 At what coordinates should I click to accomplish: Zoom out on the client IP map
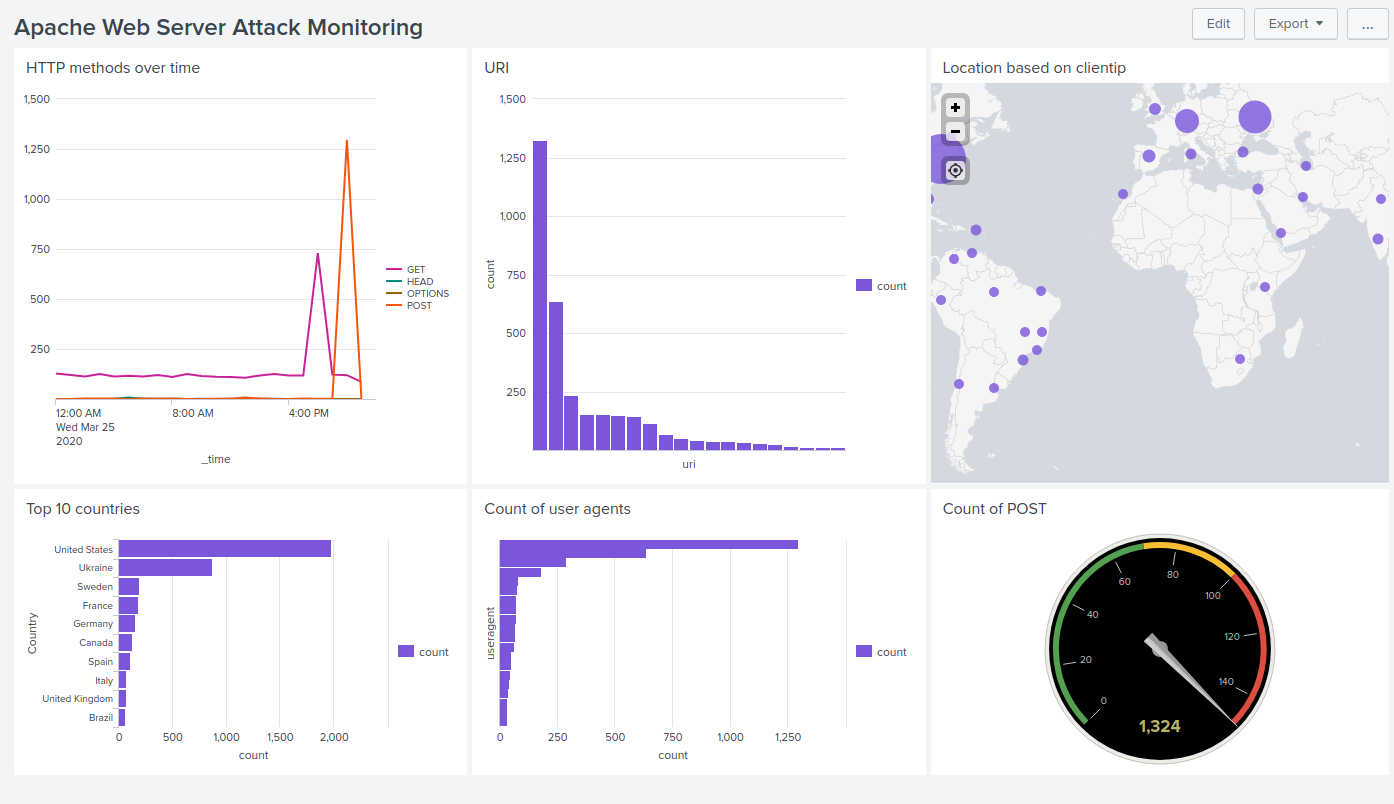(954, 131)
